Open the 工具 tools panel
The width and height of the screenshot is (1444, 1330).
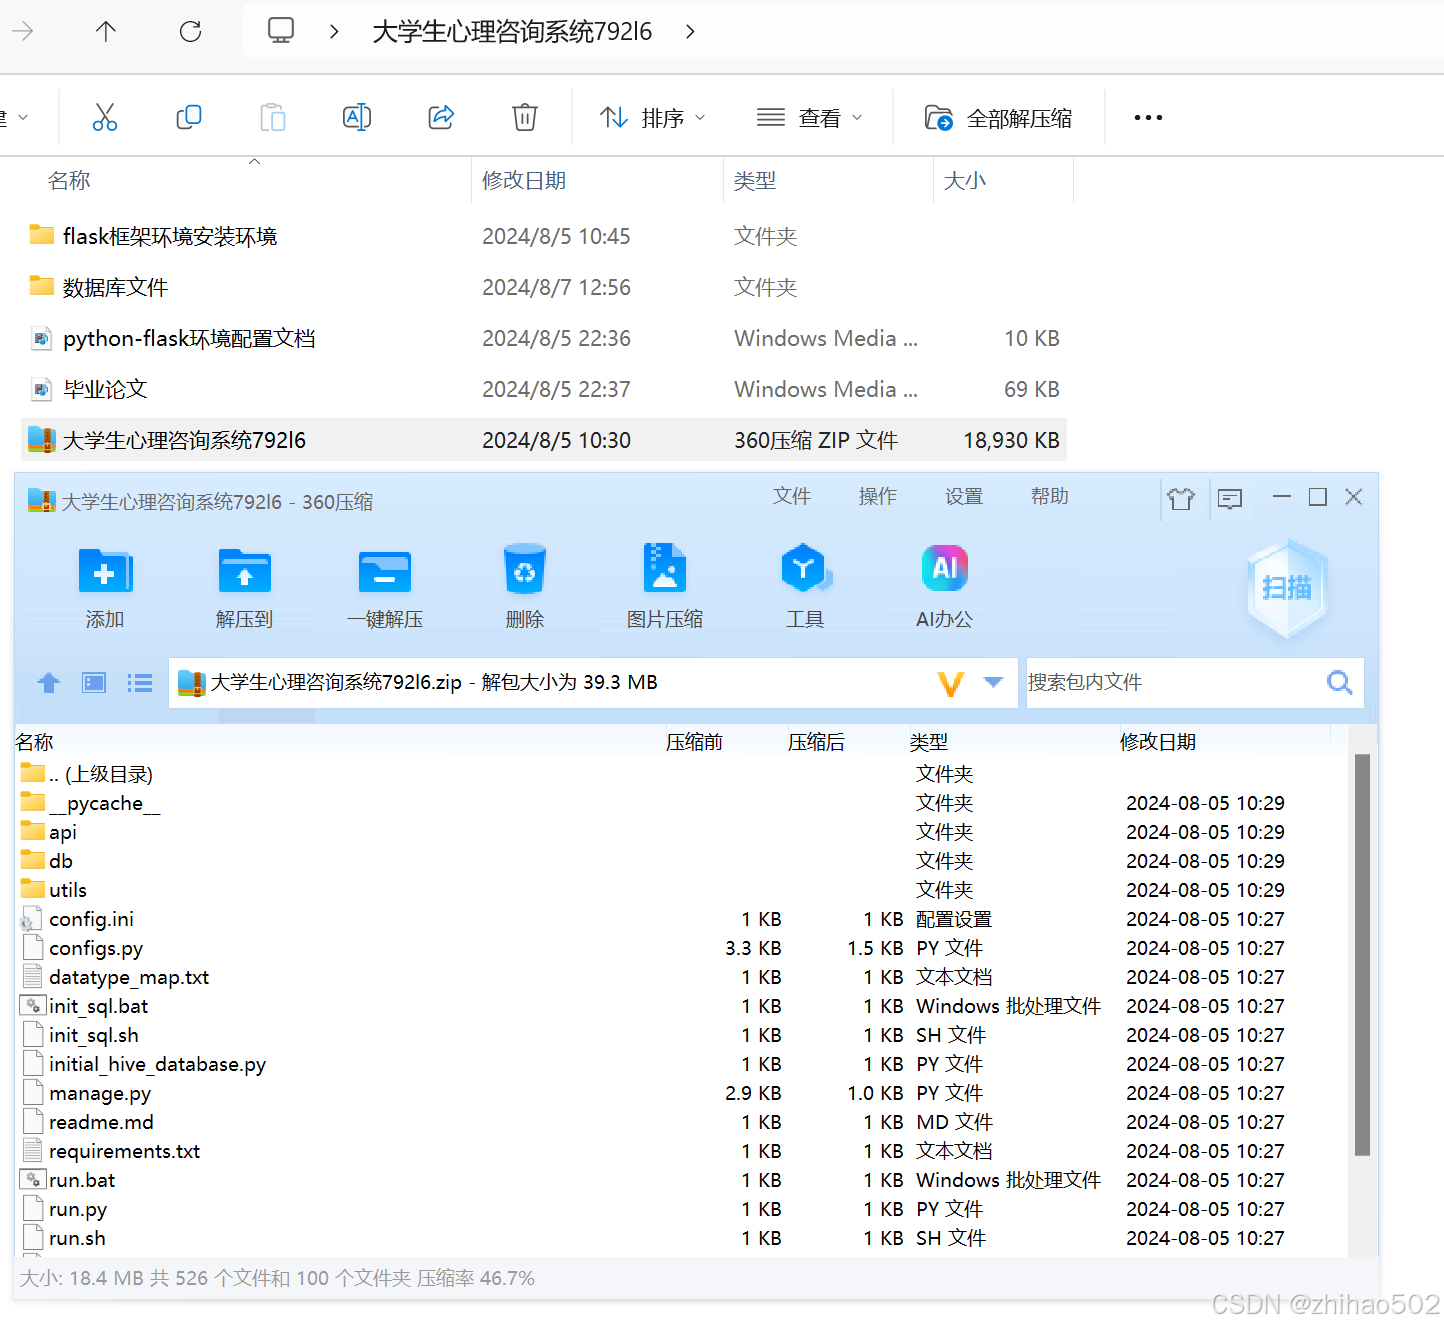coord(805,585)
